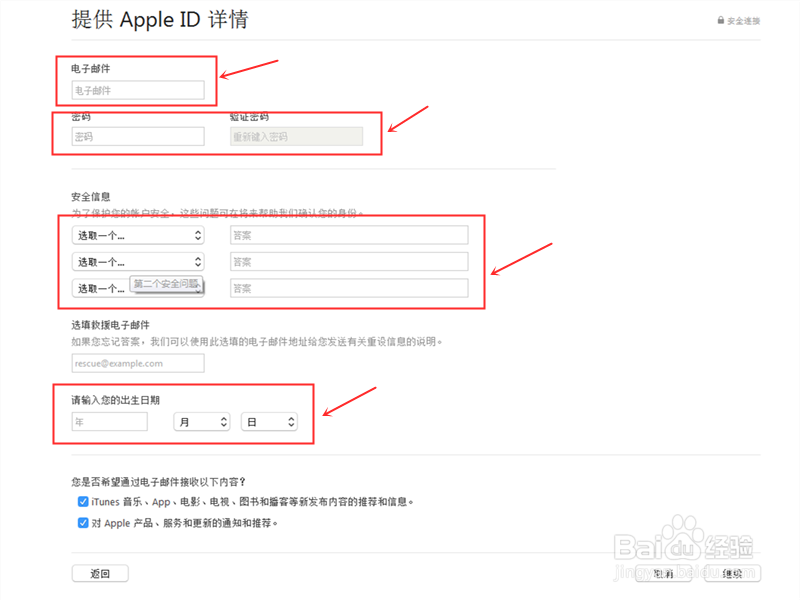Image resolution: width=800 pixels, height=600 pixels.
Task: Click the first 答案 answer field
Action: (349, 235)
